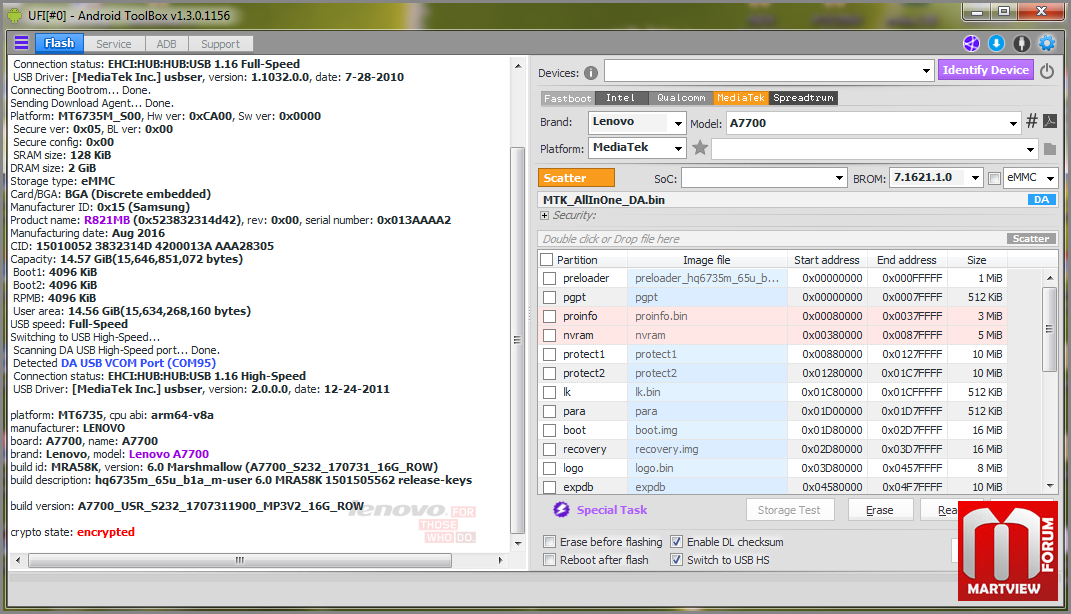The width and height of the screenshot is (1071, 614).
Task: Open the Brand dropdown showing Lenovo
Action: [678, 124]
